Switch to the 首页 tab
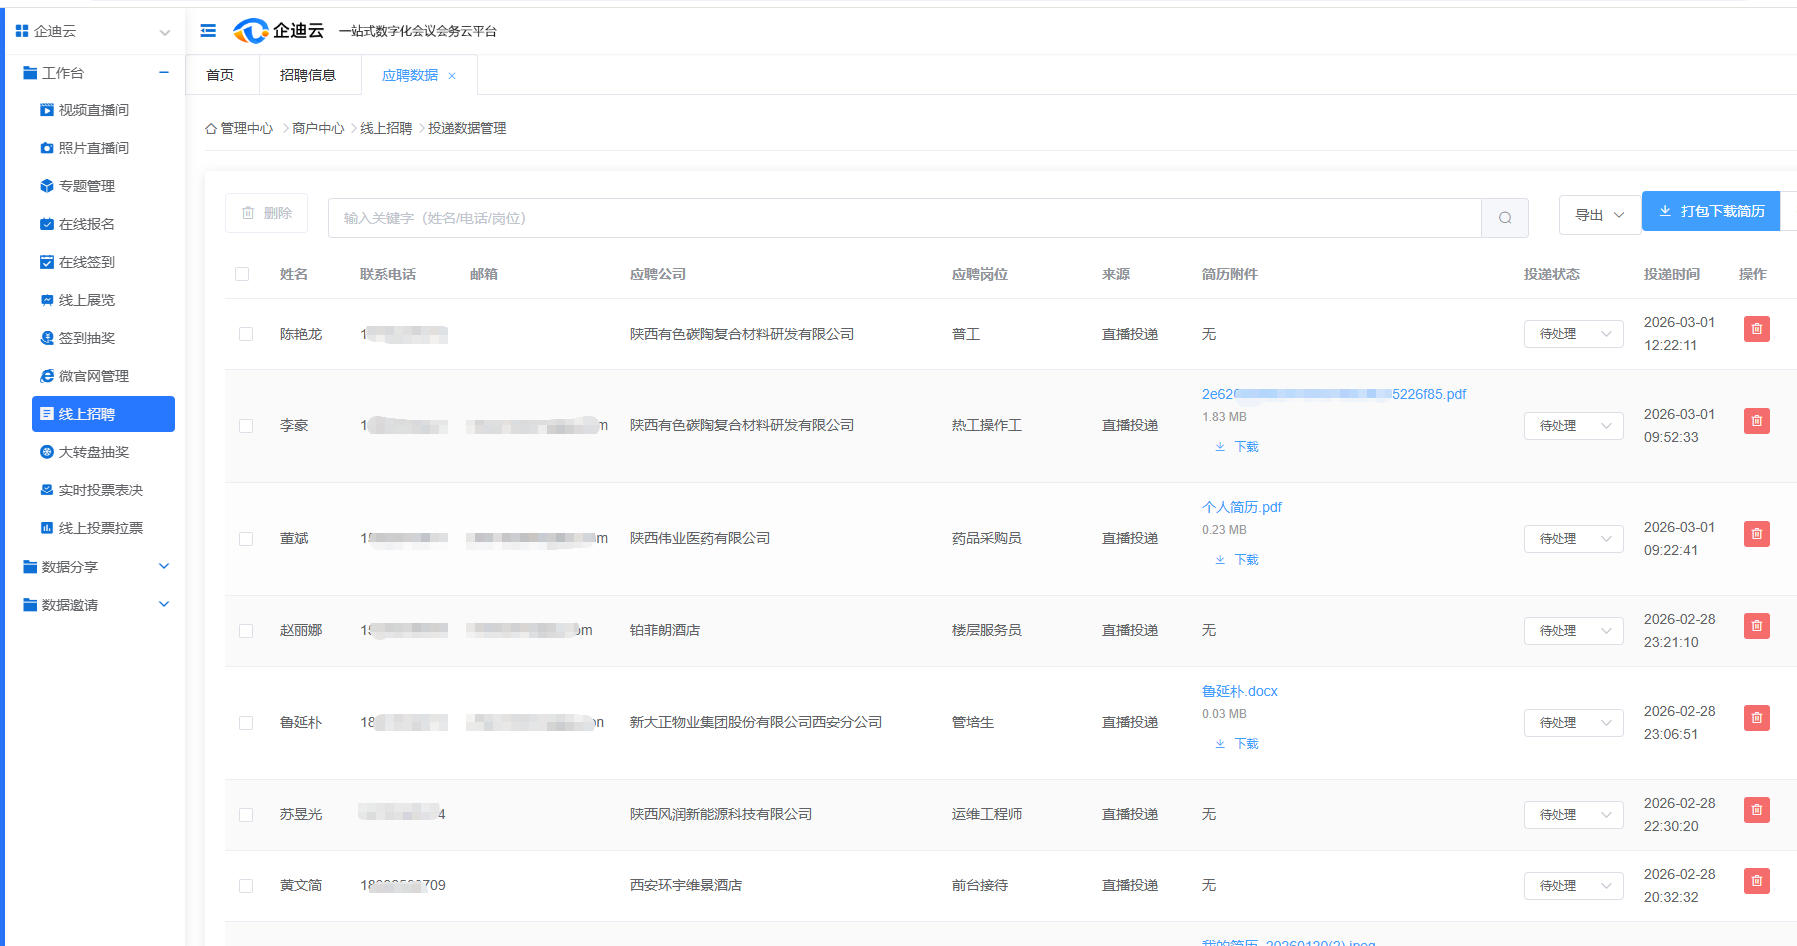 [x=220, y=75]
